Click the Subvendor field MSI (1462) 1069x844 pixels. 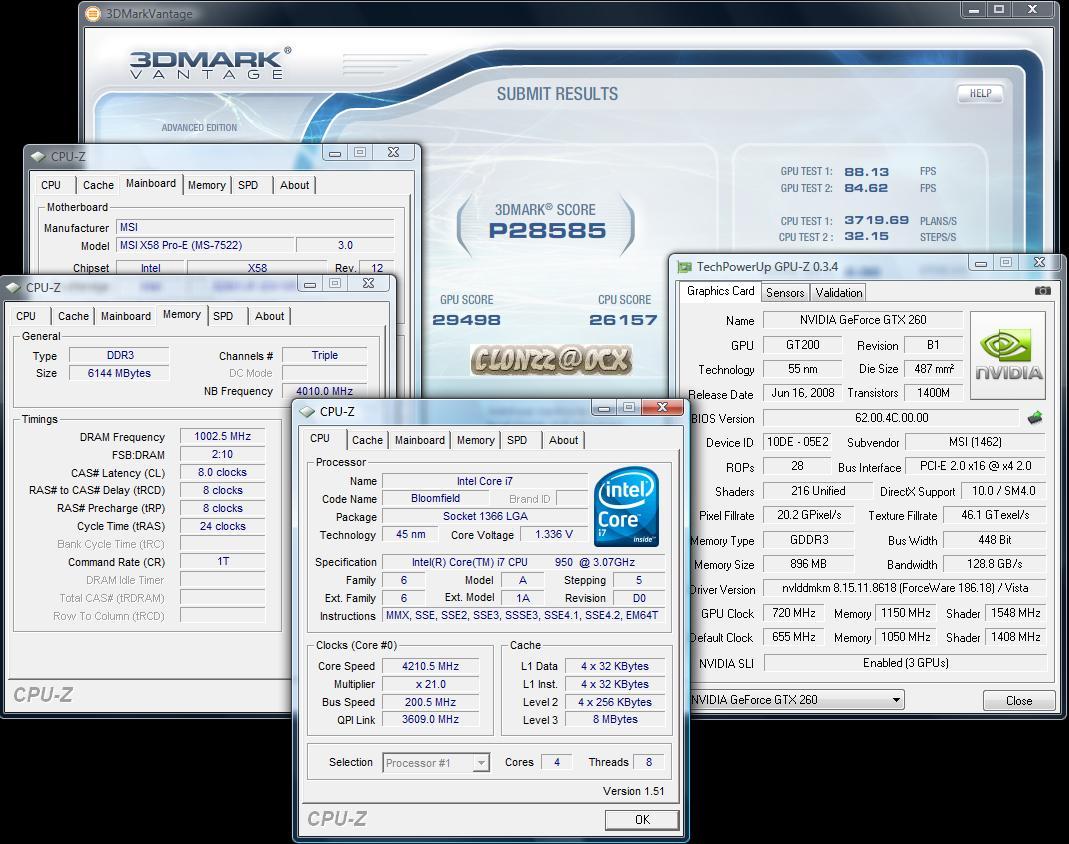click(975, 442)
